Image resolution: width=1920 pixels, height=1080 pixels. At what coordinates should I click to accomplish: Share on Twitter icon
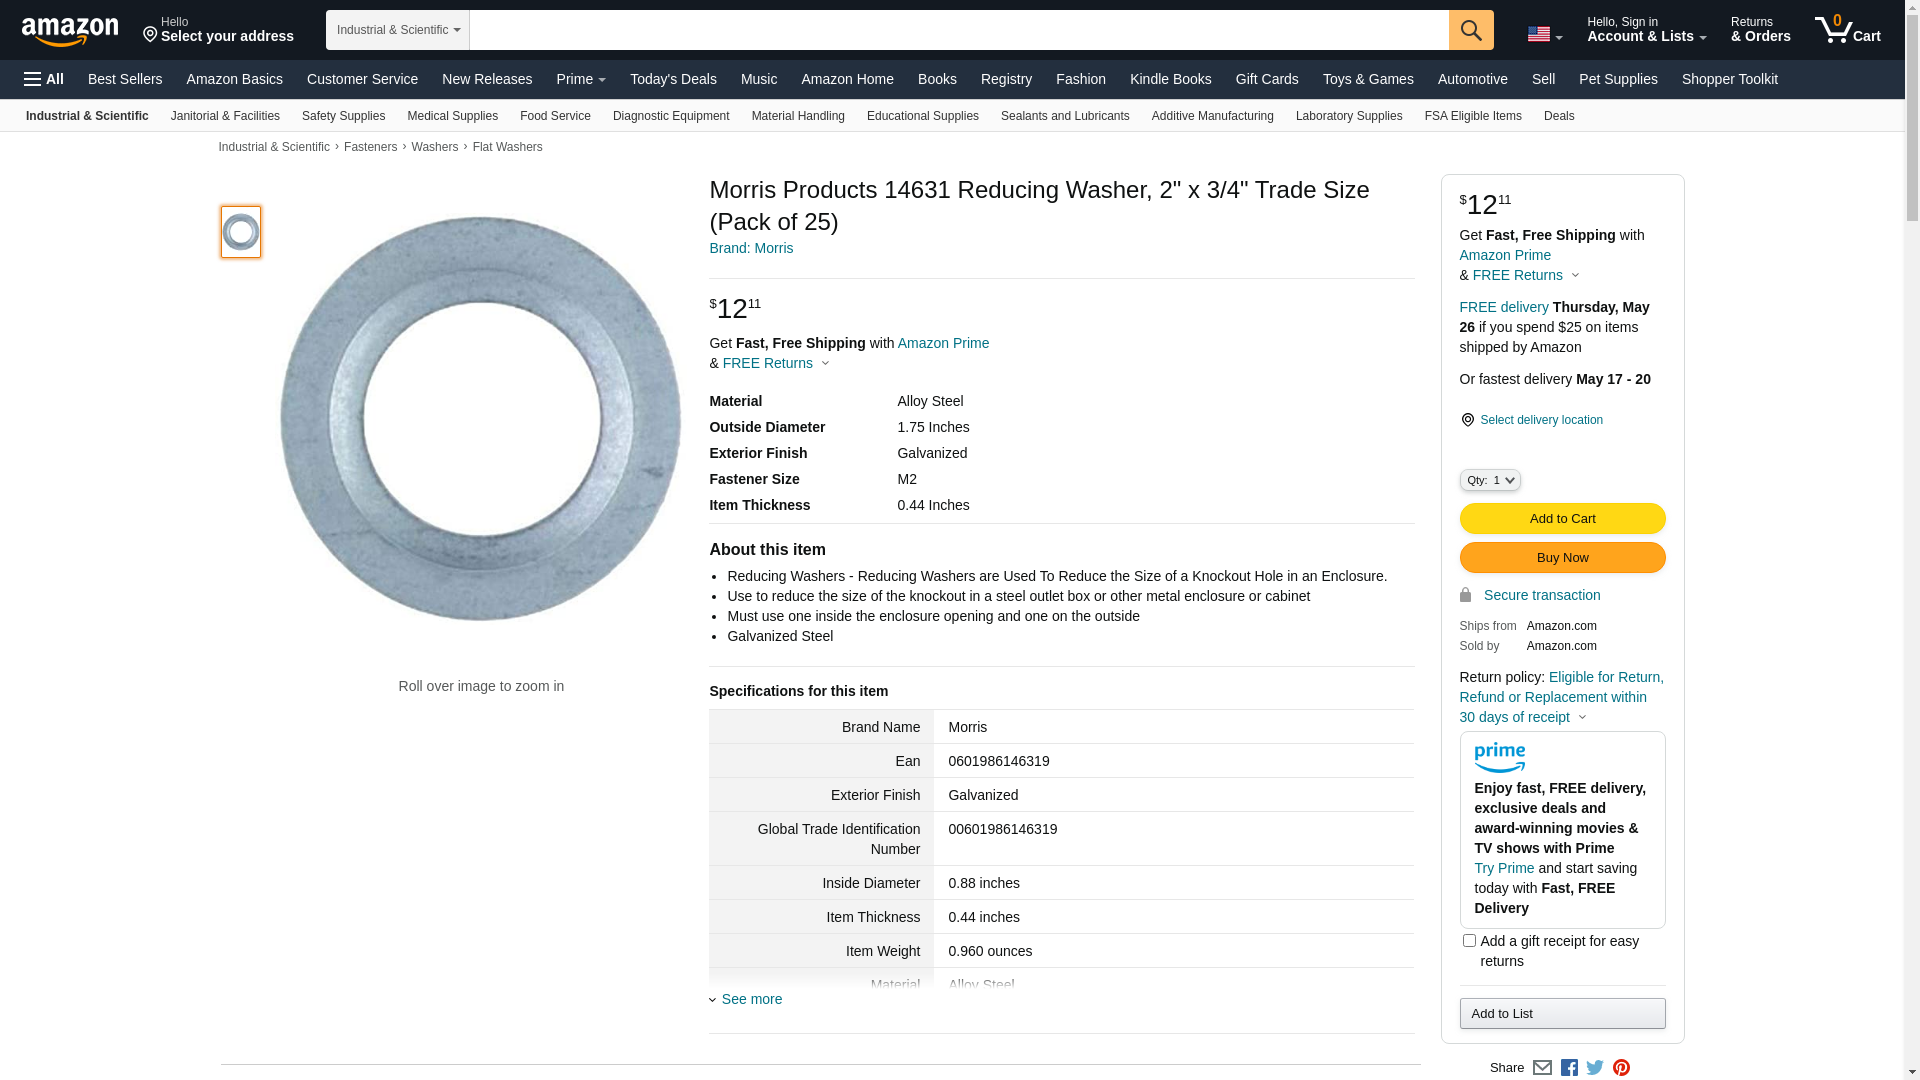tap(1595, 1068)
